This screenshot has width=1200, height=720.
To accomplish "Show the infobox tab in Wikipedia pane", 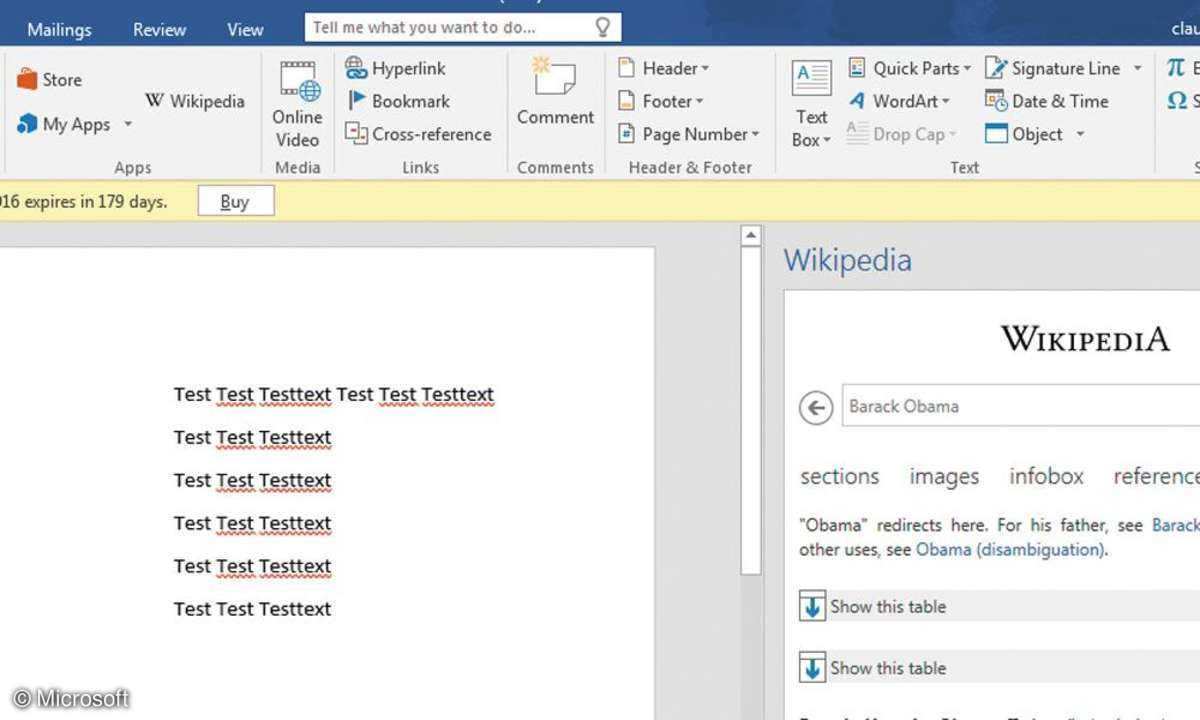I will (x=1046, y=477).
